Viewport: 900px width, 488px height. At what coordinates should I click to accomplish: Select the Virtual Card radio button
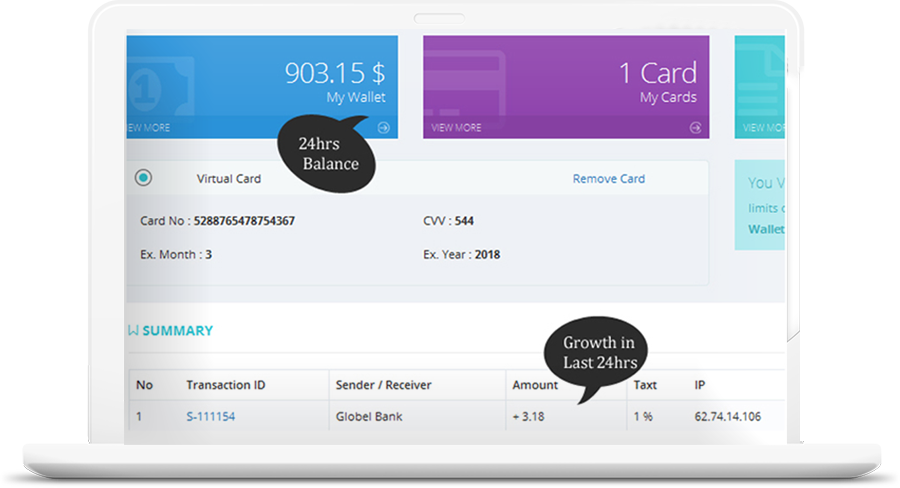(144, 178)
